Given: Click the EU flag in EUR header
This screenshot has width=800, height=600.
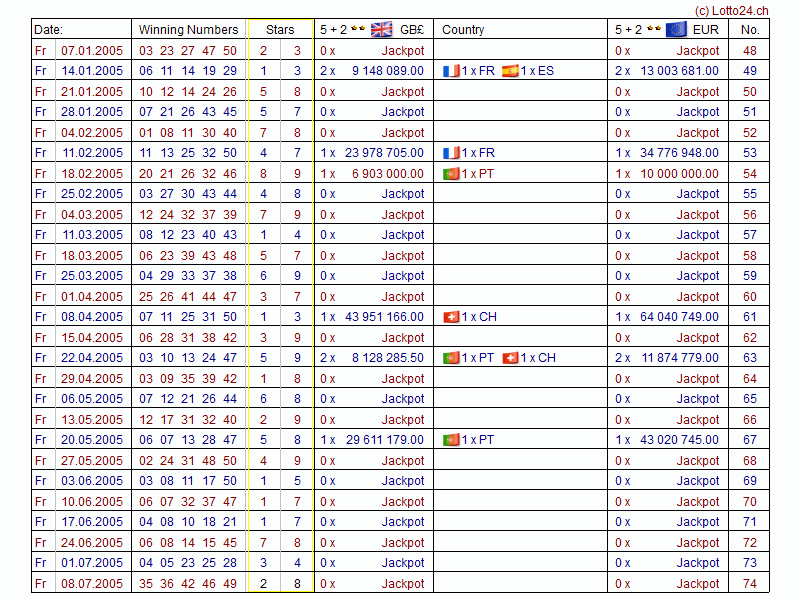Looking at the screenshot, I should coord(676,29).
